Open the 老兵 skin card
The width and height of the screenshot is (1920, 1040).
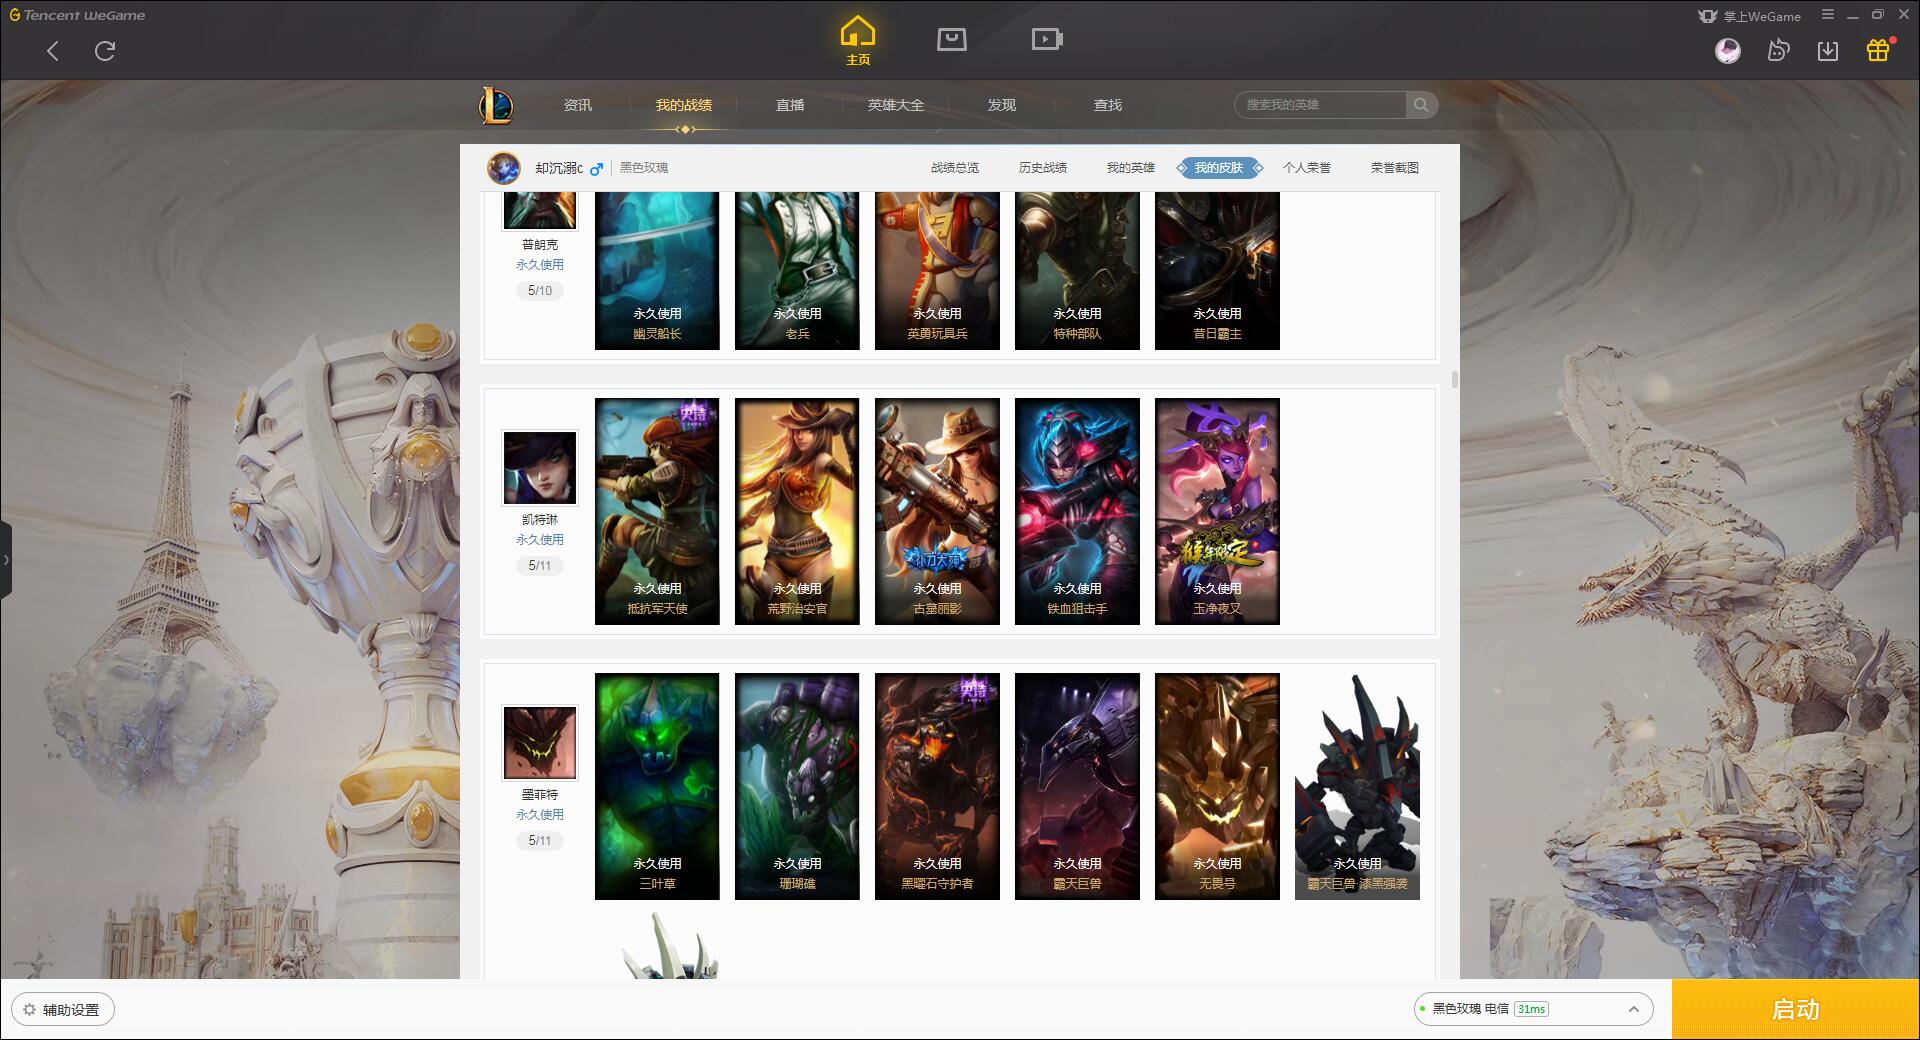pyautogui.click(x=797, y=271)
